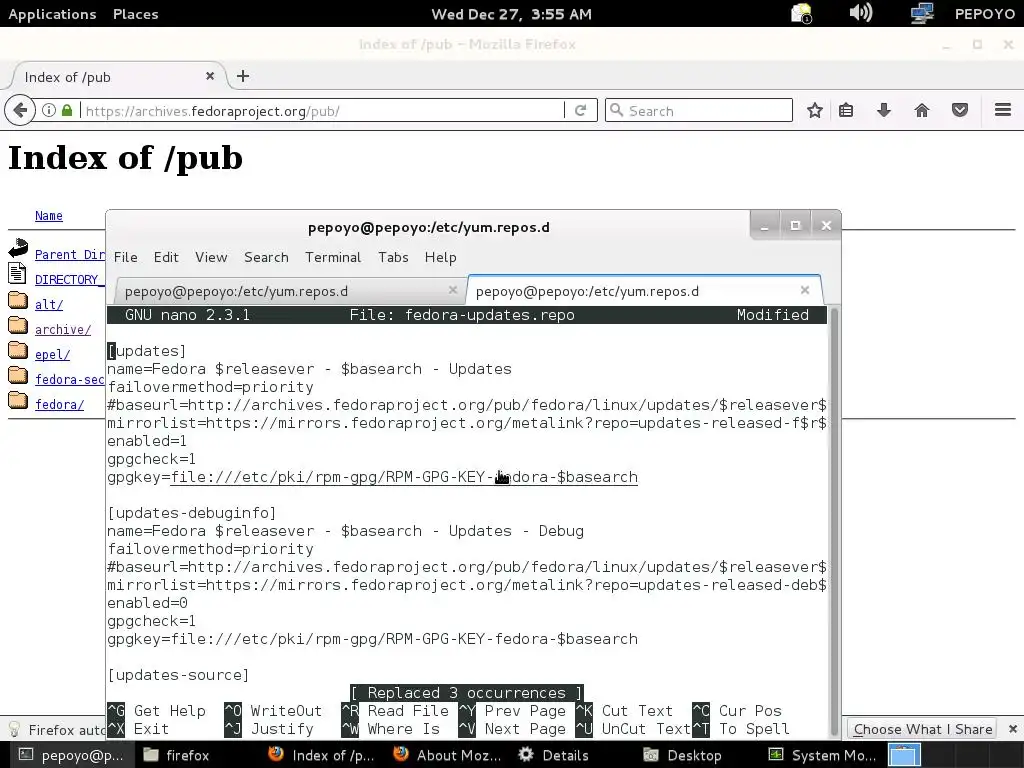
Task: Click the DIRECTORY document file icon
Action: click(x=17, y=273)
